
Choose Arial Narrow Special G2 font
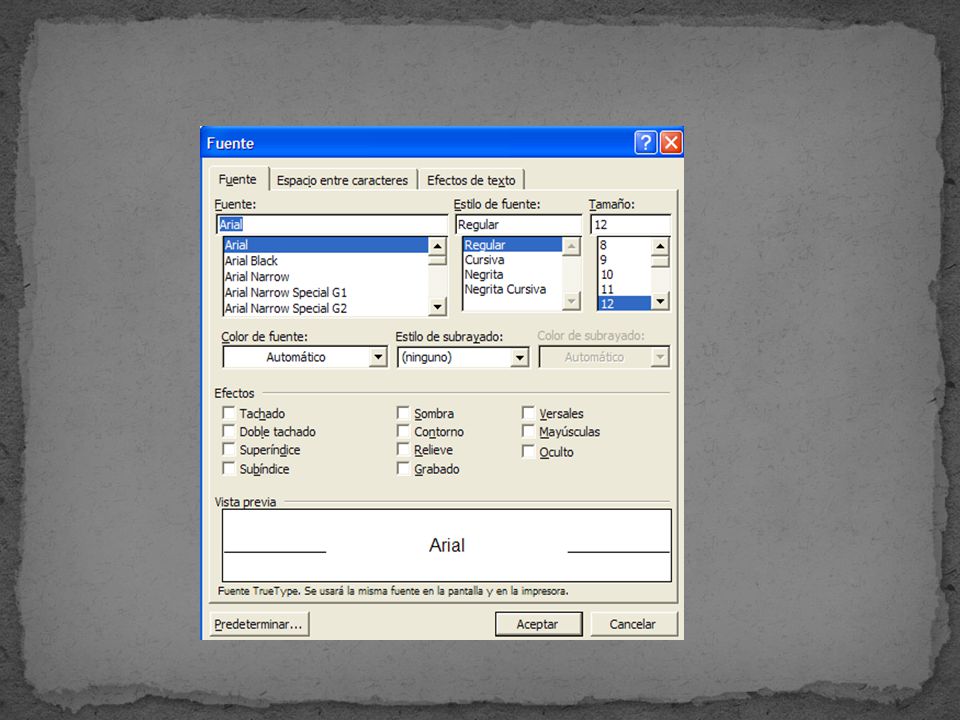[x=326, y=309]
